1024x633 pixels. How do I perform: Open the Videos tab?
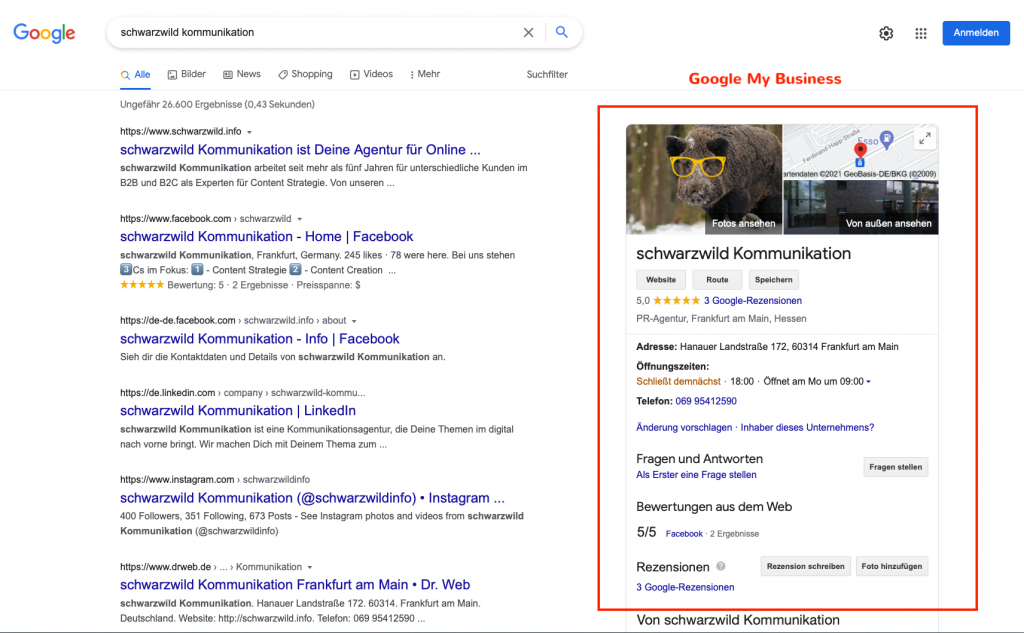click(371, 74)
